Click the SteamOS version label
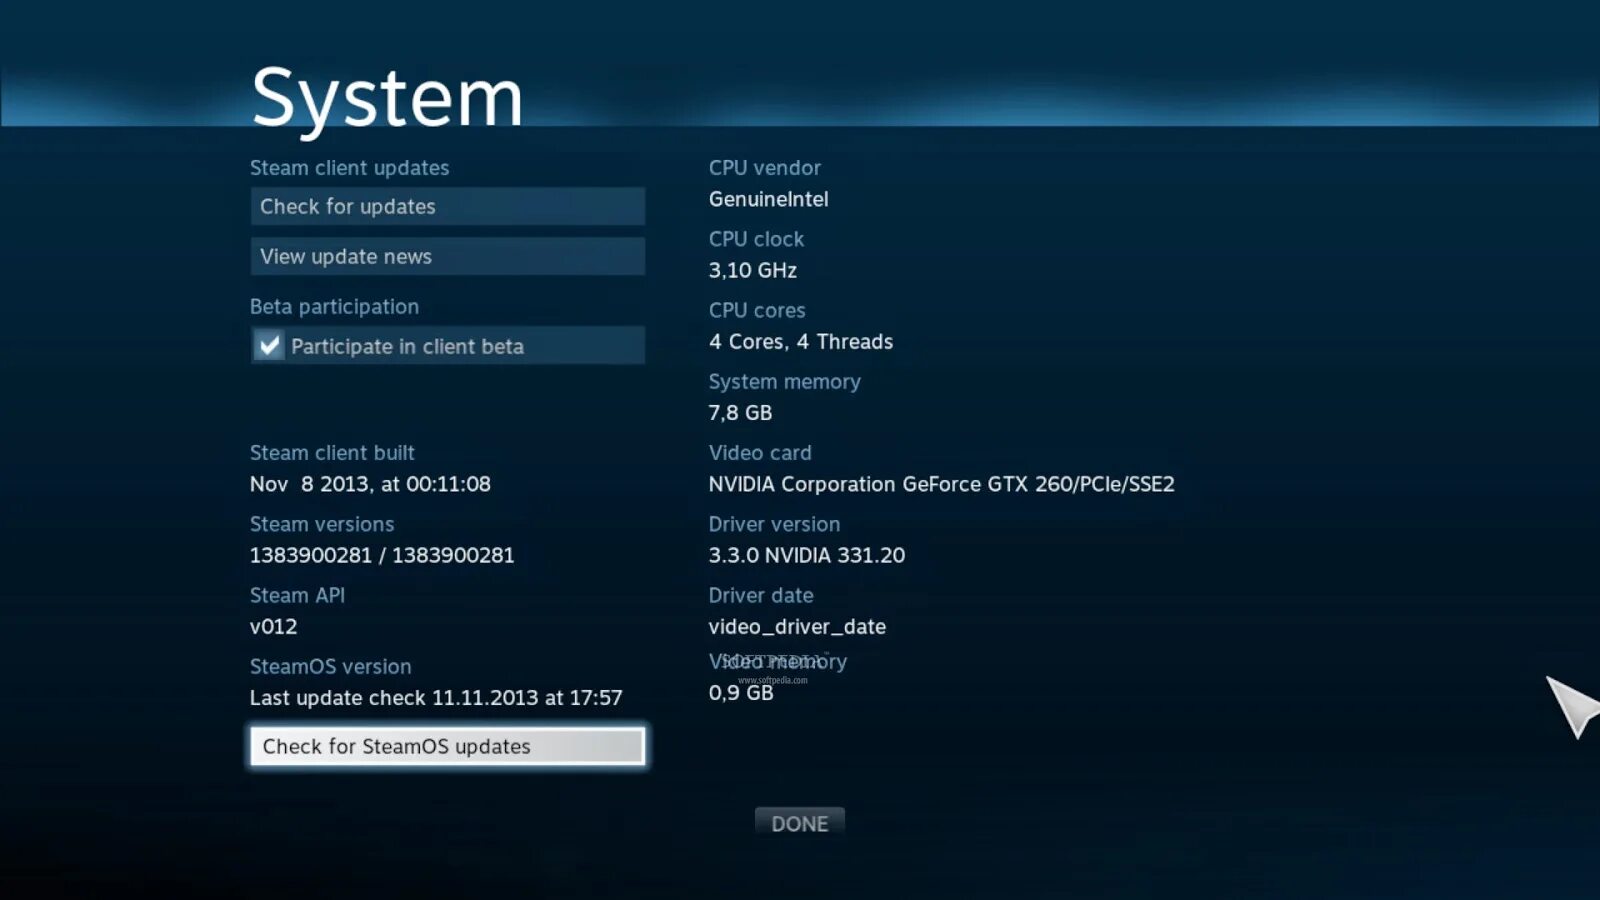Screen dimensions: 1600x900 point(330,666)
